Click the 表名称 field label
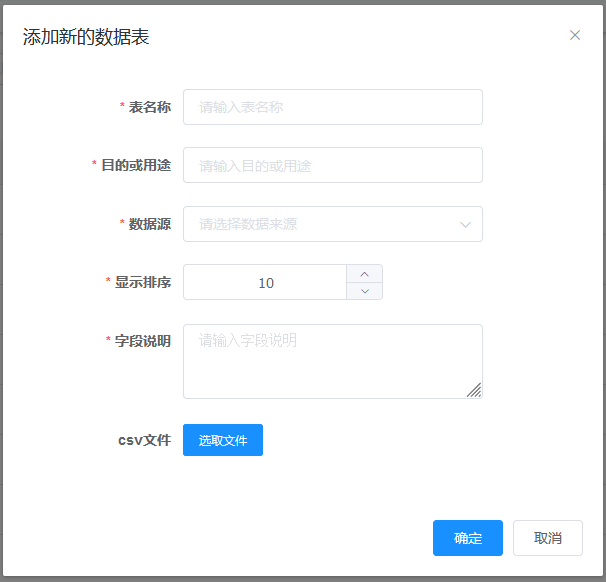The width and height of the screenshot is (606, 582). [x=149, y=107]
